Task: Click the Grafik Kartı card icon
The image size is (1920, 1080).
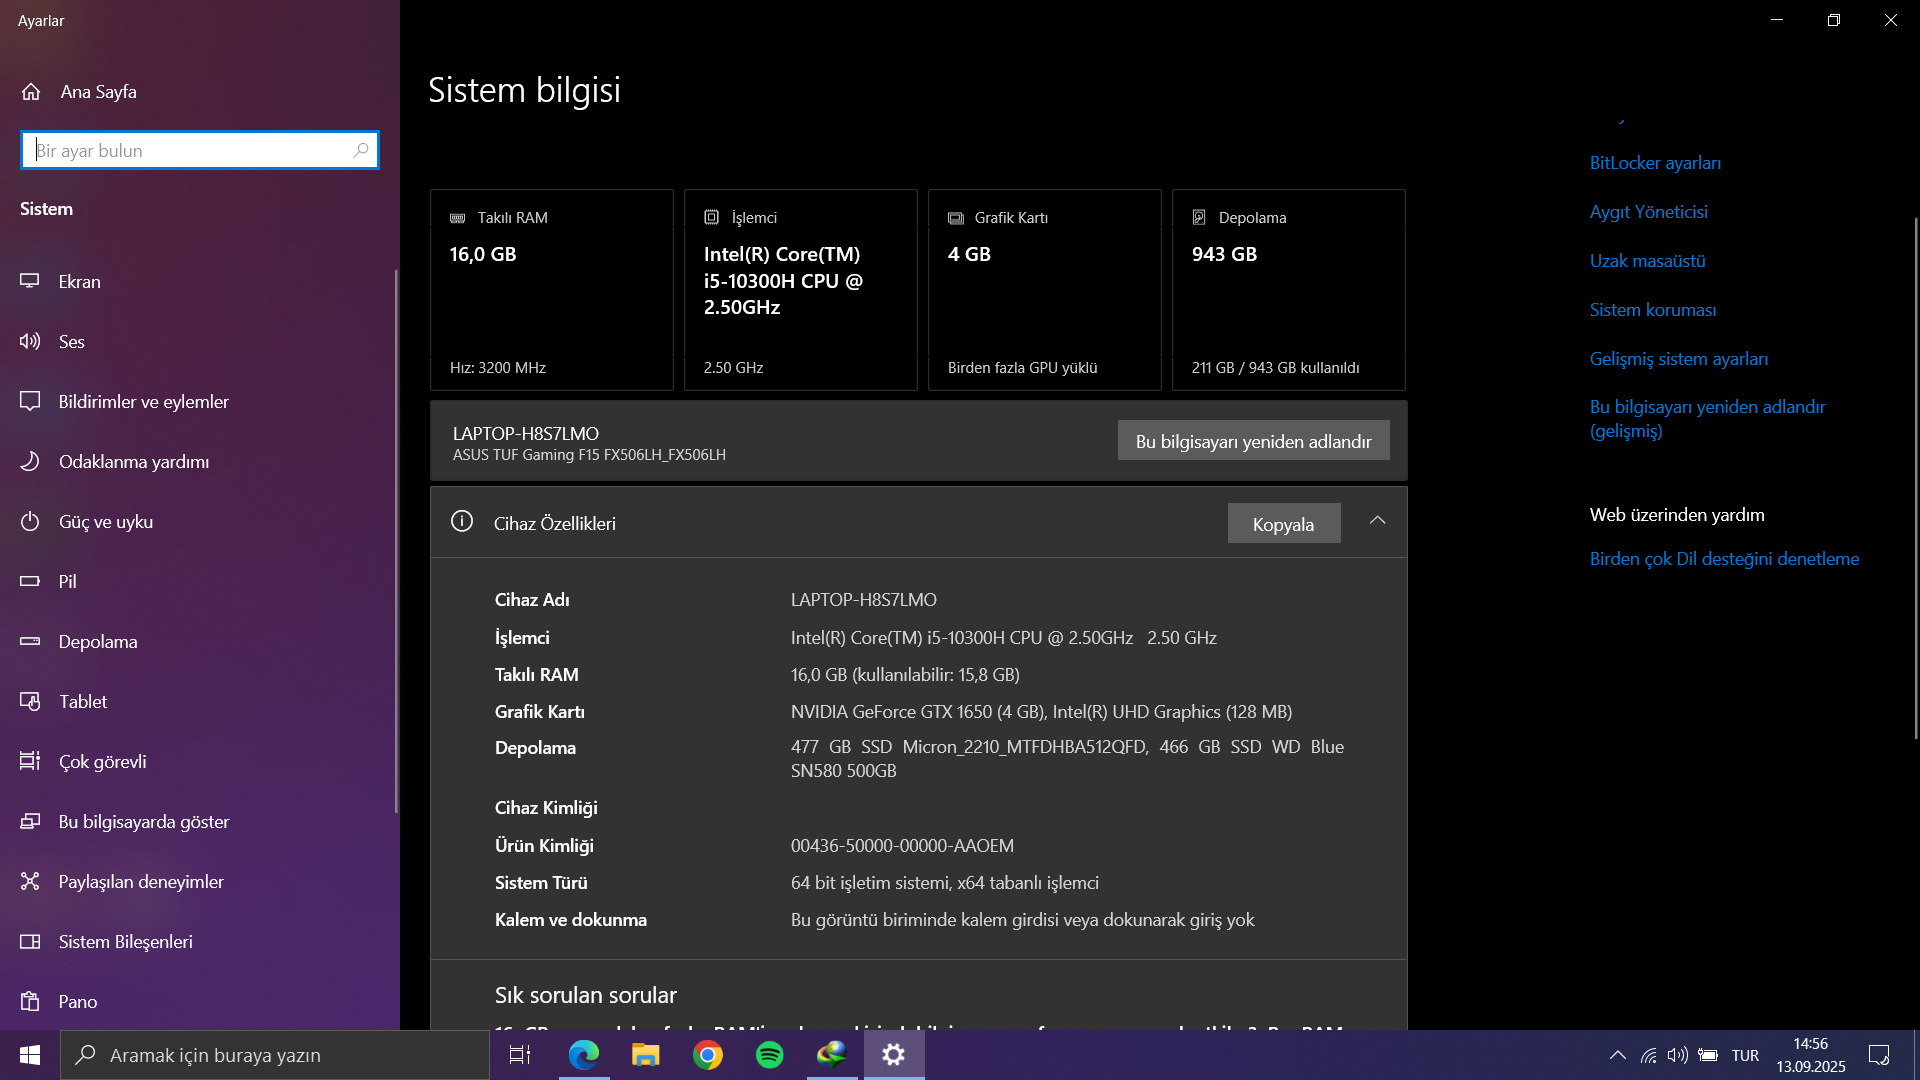Action: (956, 218)
